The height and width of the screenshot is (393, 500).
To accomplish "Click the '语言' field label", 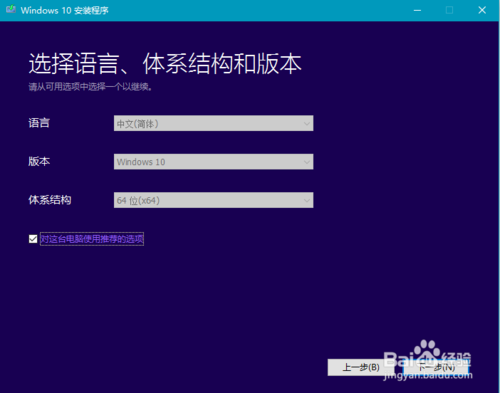I will click(x=39, y=123).
